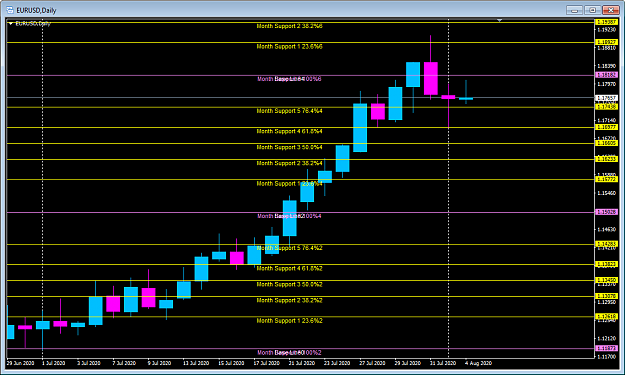Click the yellow 1.12618 price tag
This screenshot has width=625, height=375.
[x=606, y=316]
